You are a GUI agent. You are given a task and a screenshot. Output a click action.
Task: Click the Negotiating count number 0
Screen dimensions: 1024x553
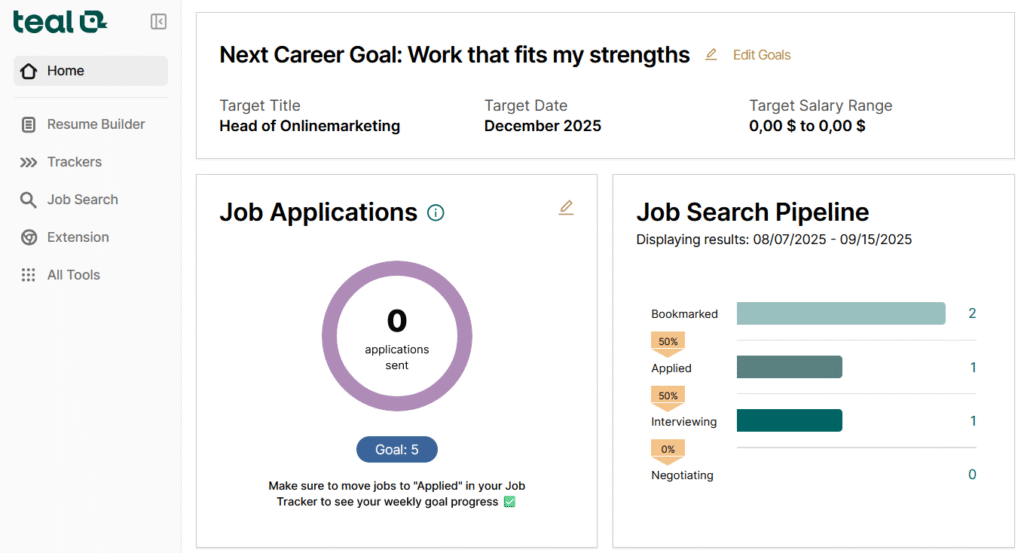tap(972, 475)
